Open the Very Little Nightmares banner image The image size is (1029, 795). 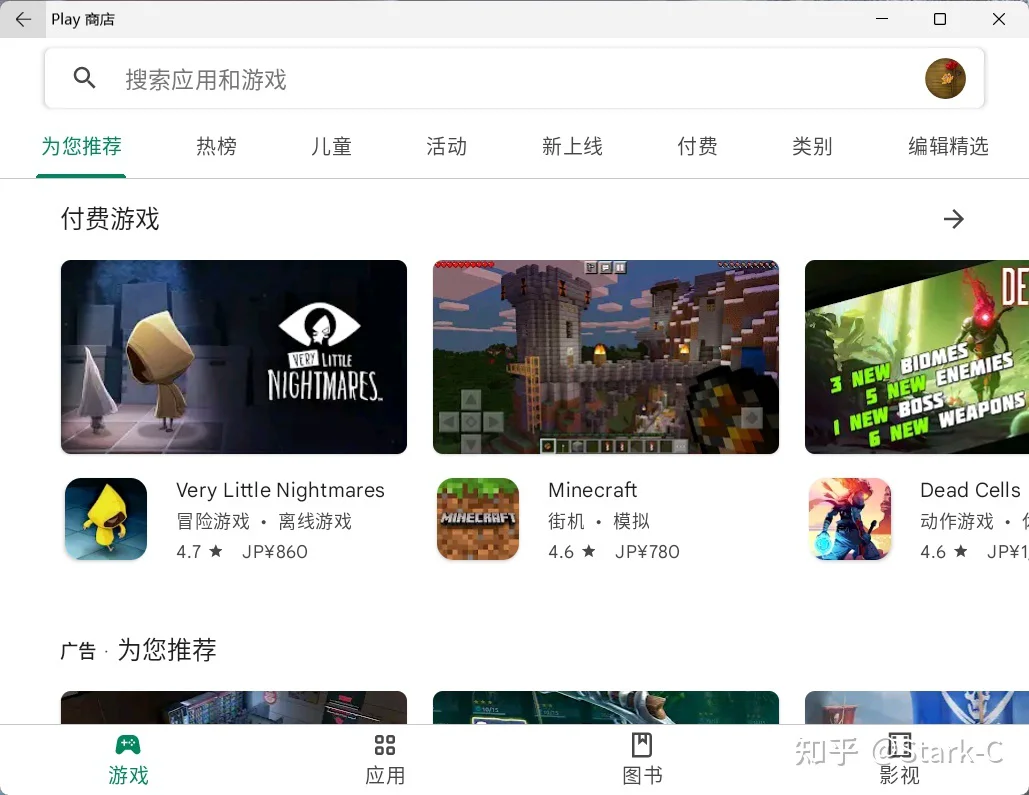(234, 356)
